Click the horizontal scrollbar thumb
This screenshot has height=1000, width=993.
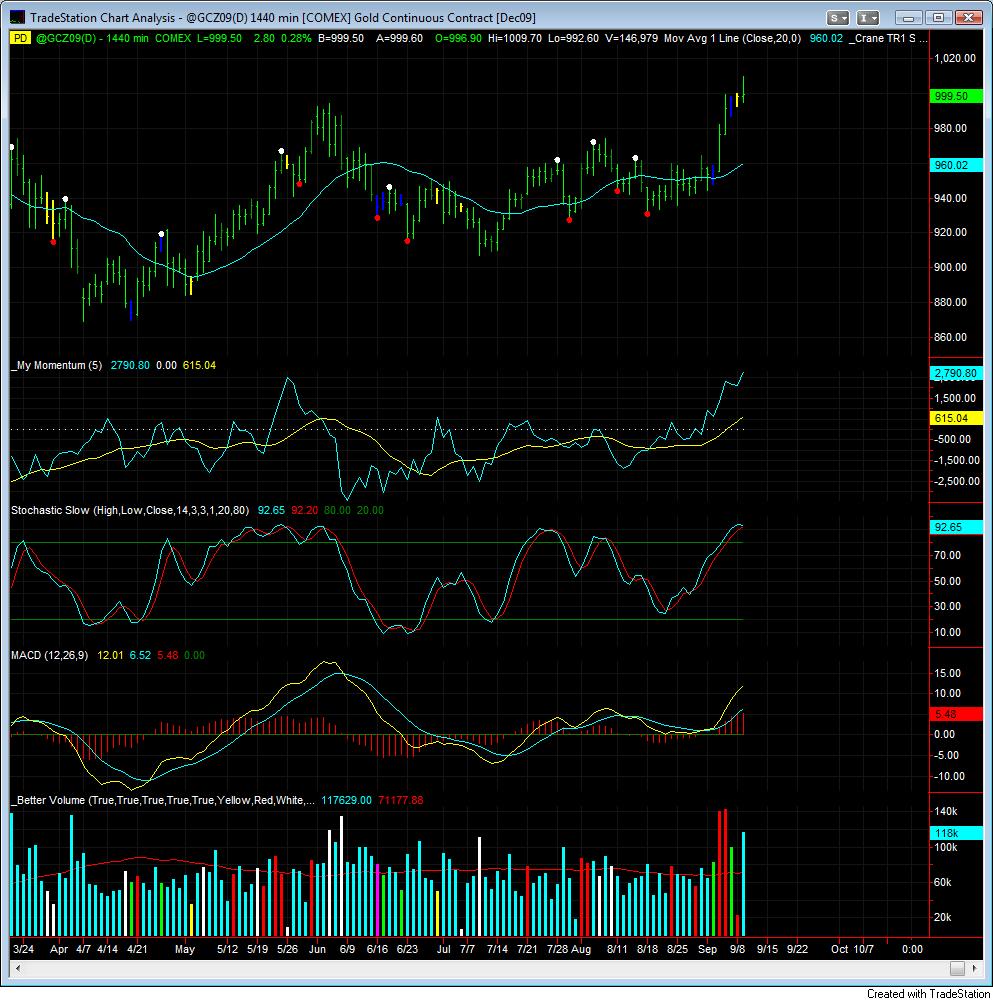pos(957,968)
